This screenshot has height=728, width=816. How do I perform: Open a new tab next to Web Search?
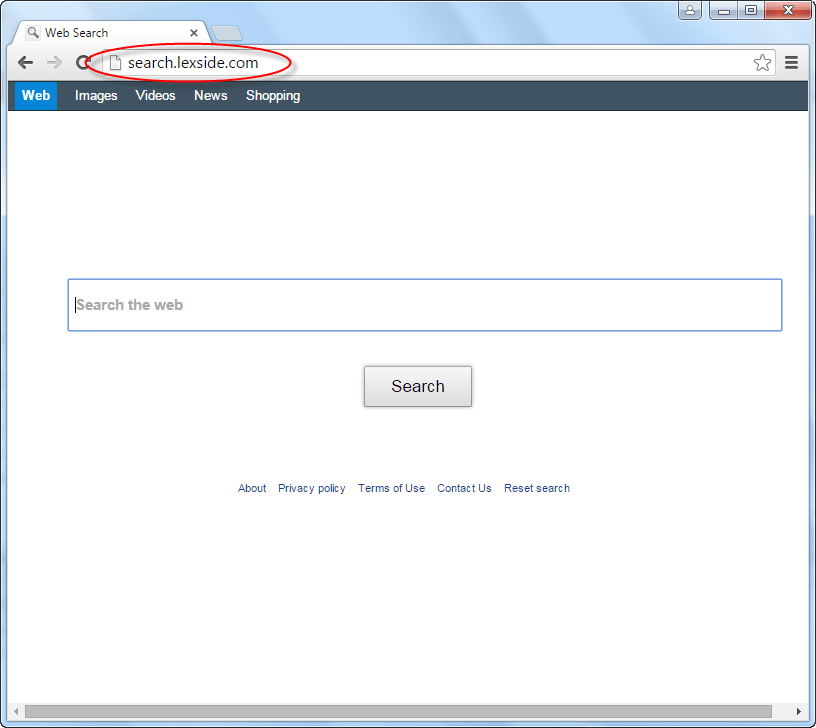click(227, 33)
